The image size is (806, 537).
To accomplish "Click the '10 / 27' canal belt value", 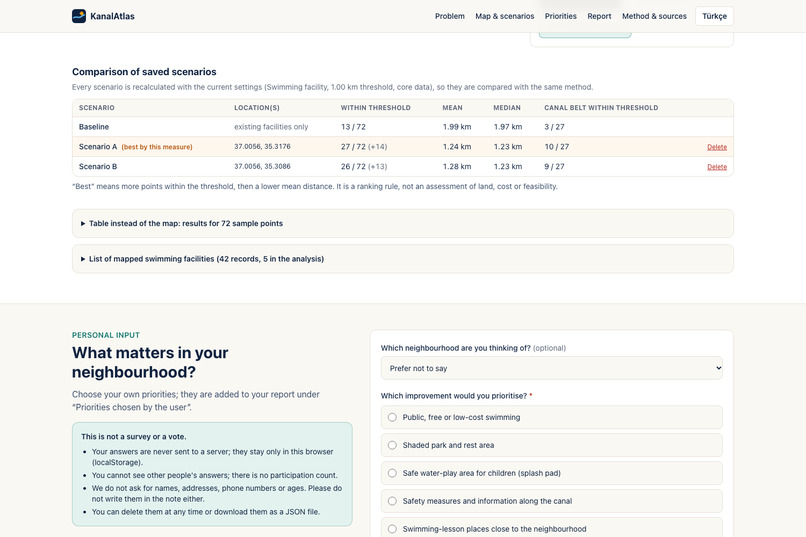I will 557,147.
